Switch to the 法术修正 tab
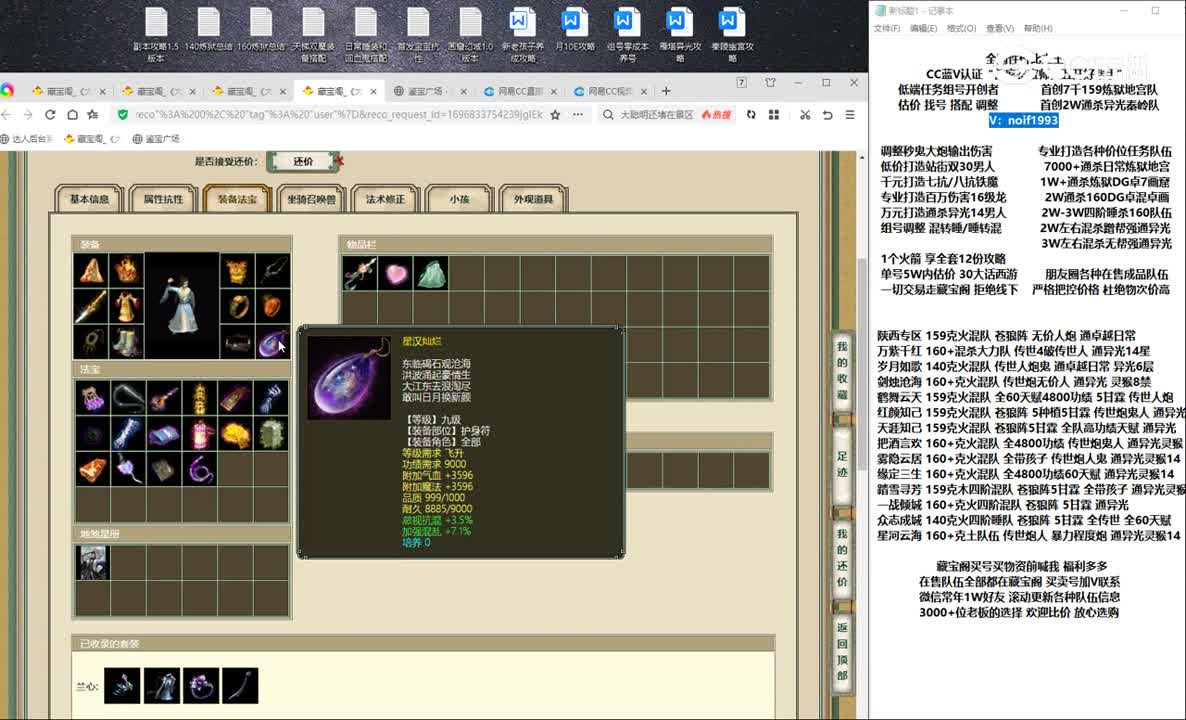 (386, 199)
